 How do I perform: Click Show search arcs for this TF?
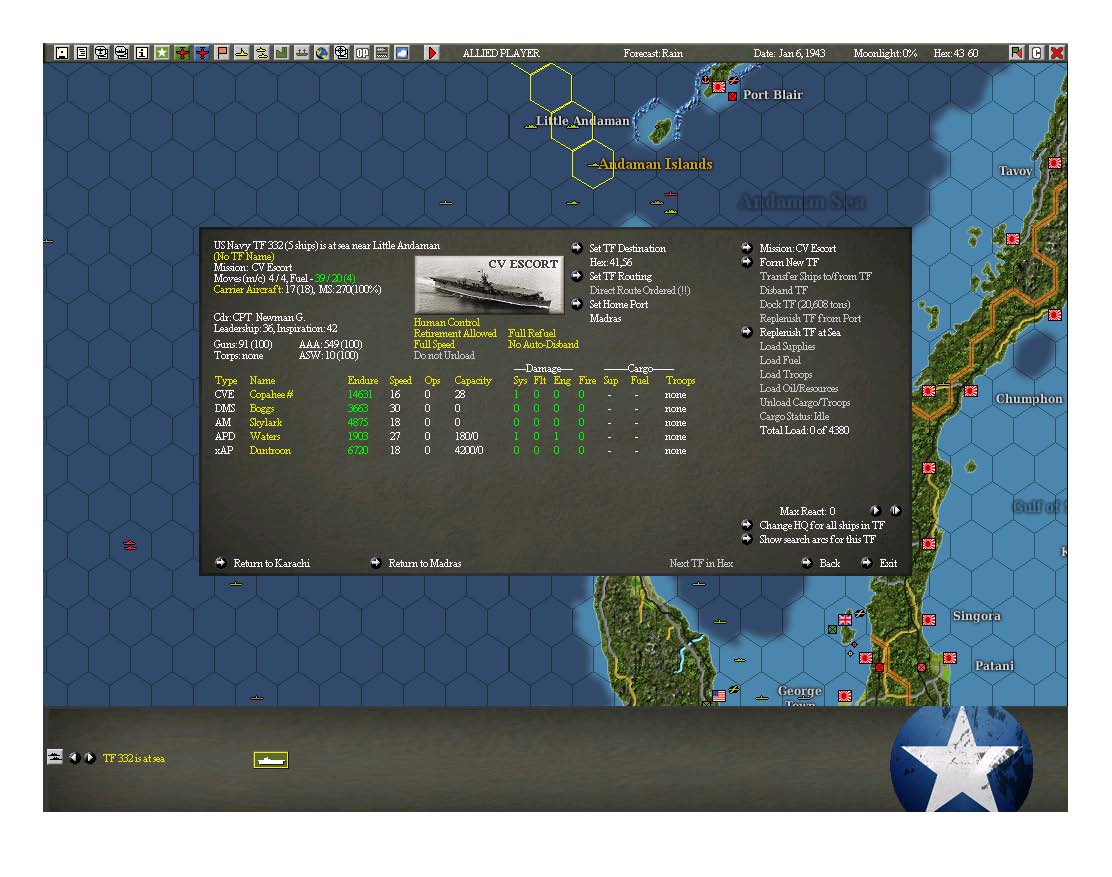818,540
